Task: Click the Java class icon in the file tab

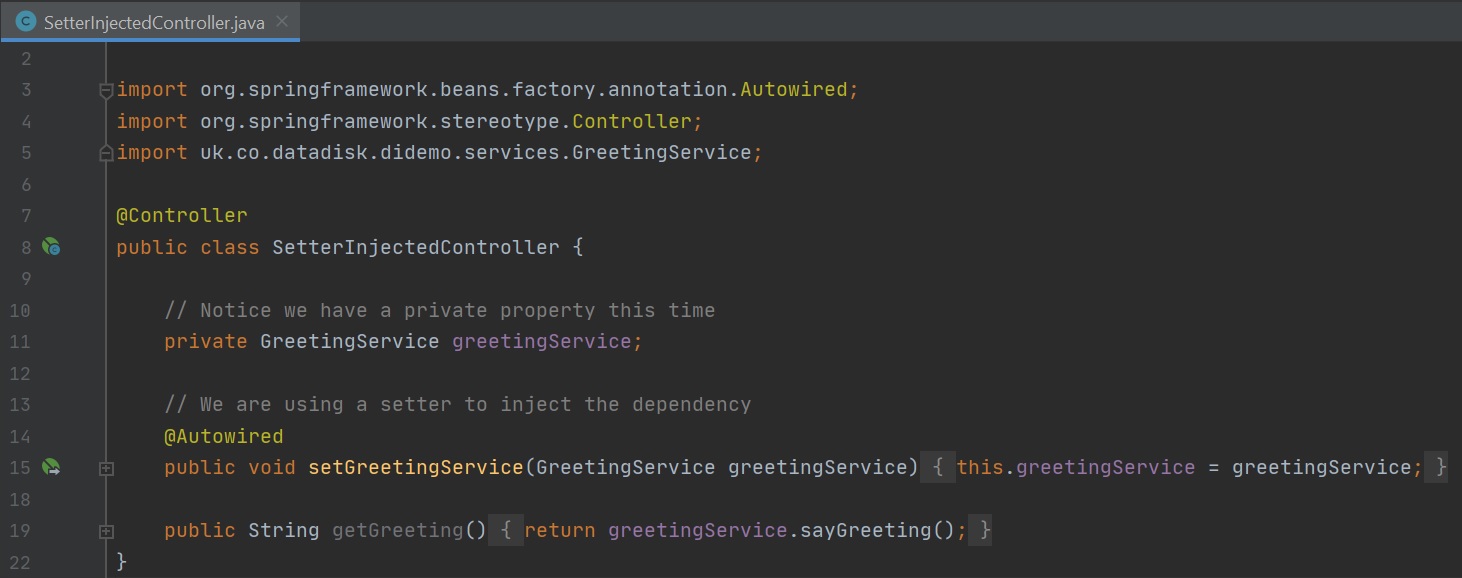Action: 26,21
